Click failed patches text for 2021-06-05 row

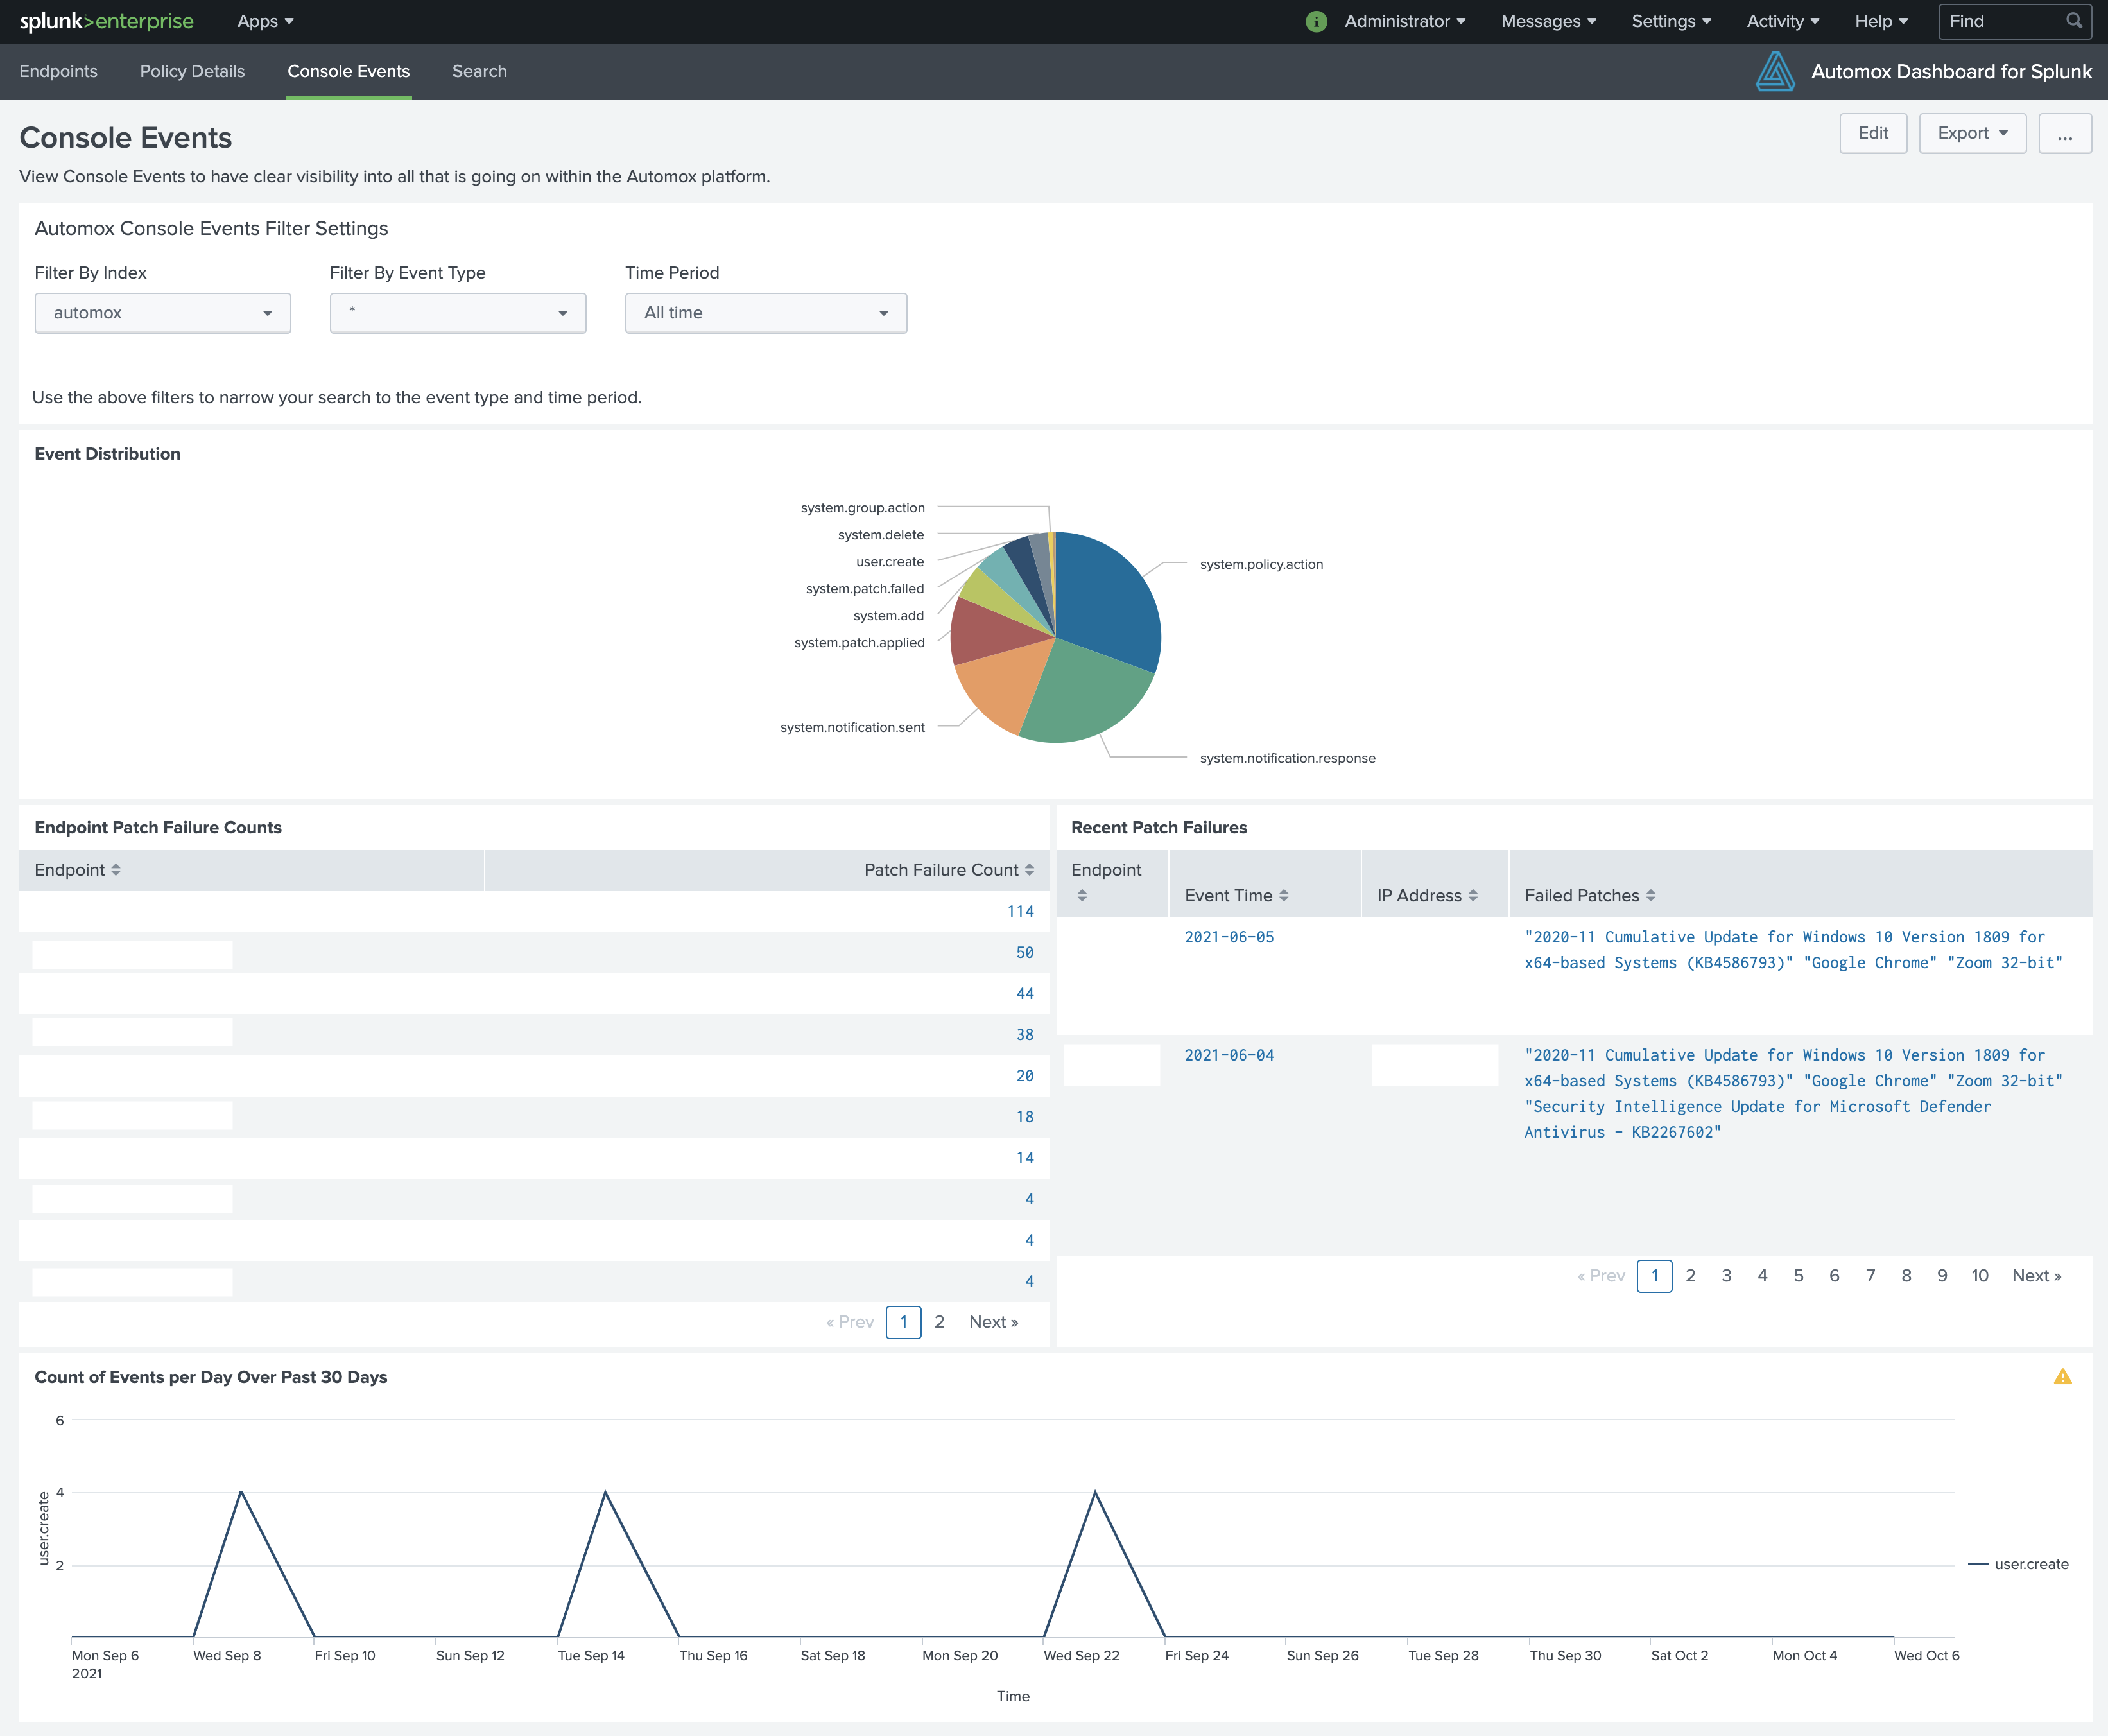pos(1793,950)
